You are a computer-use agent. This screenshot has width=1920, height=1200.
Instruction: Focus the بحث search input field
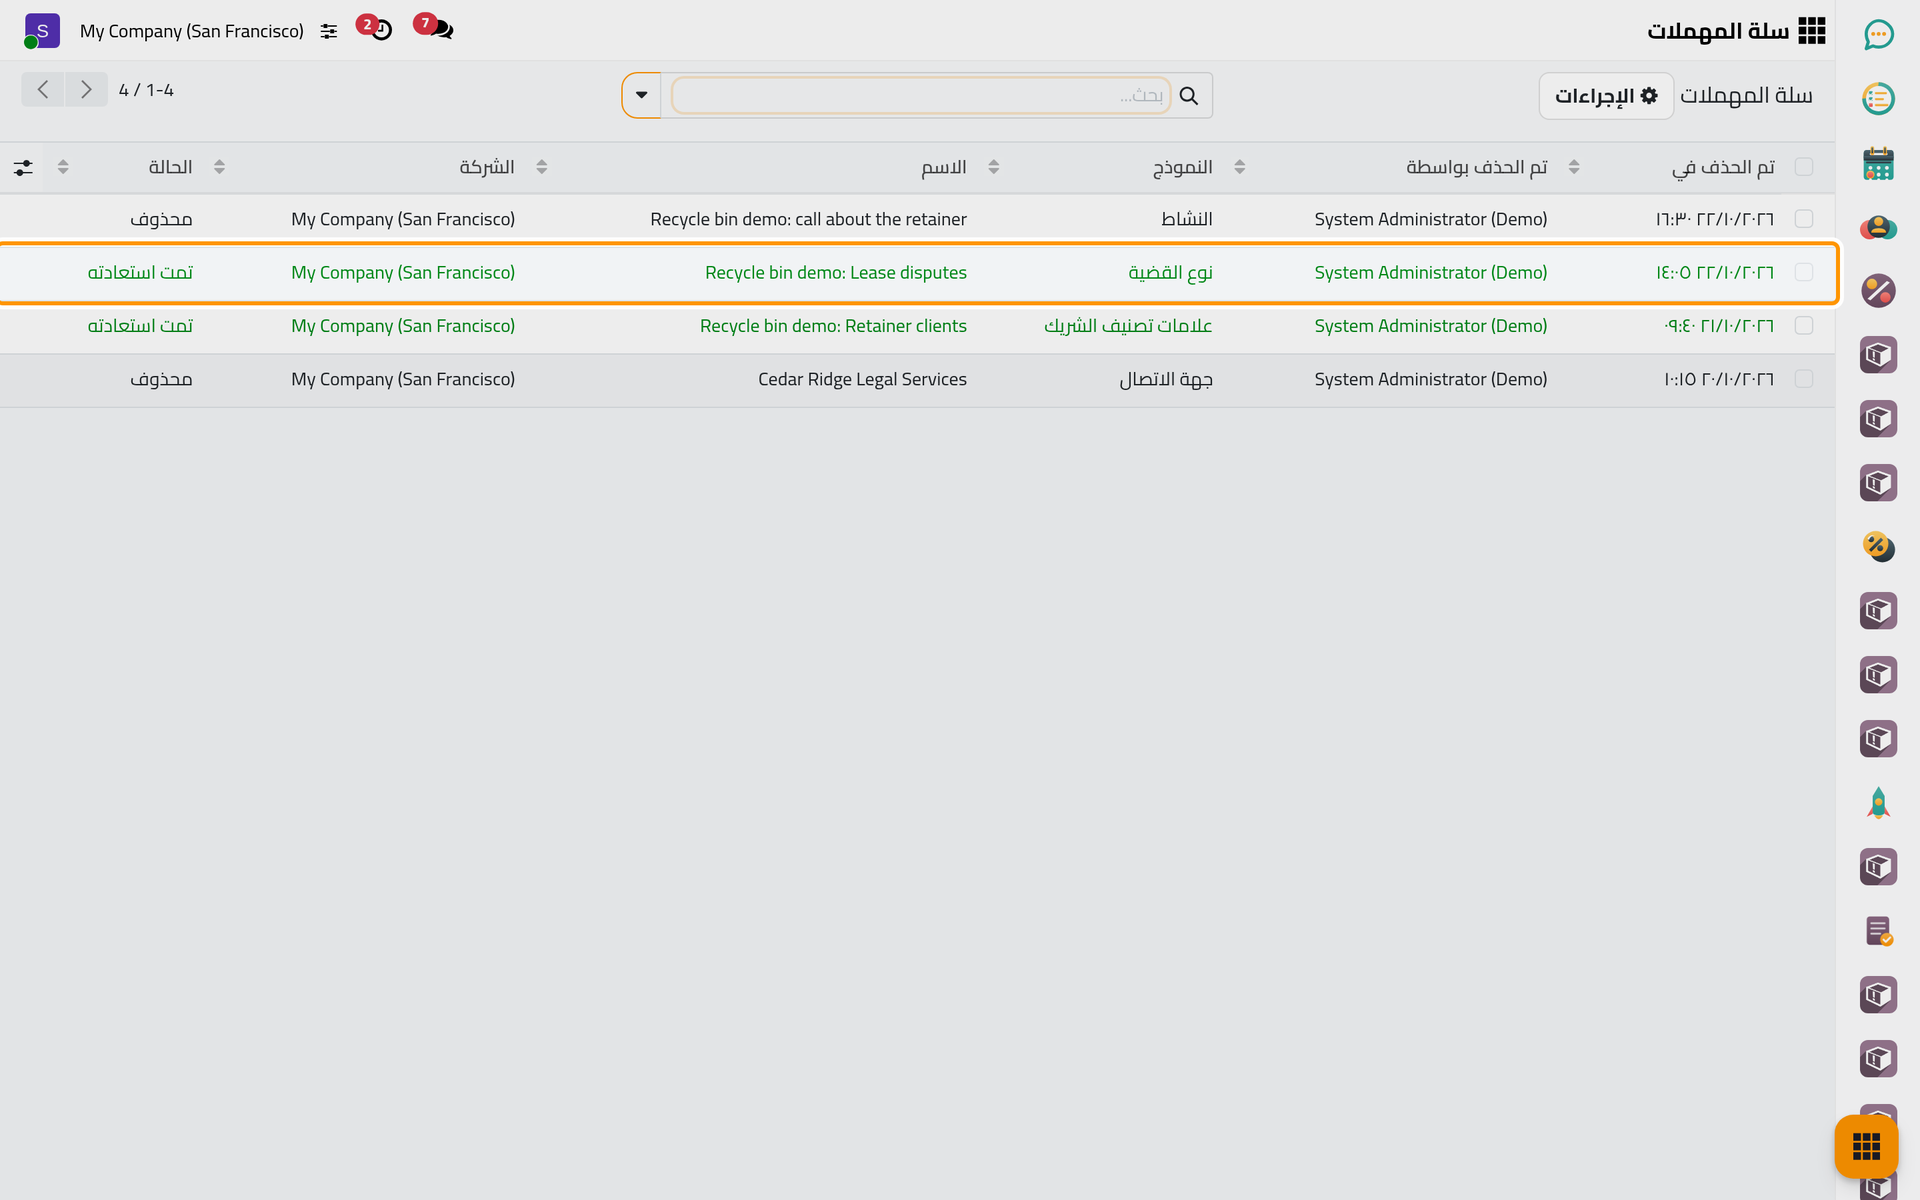[x=920, y=95]
